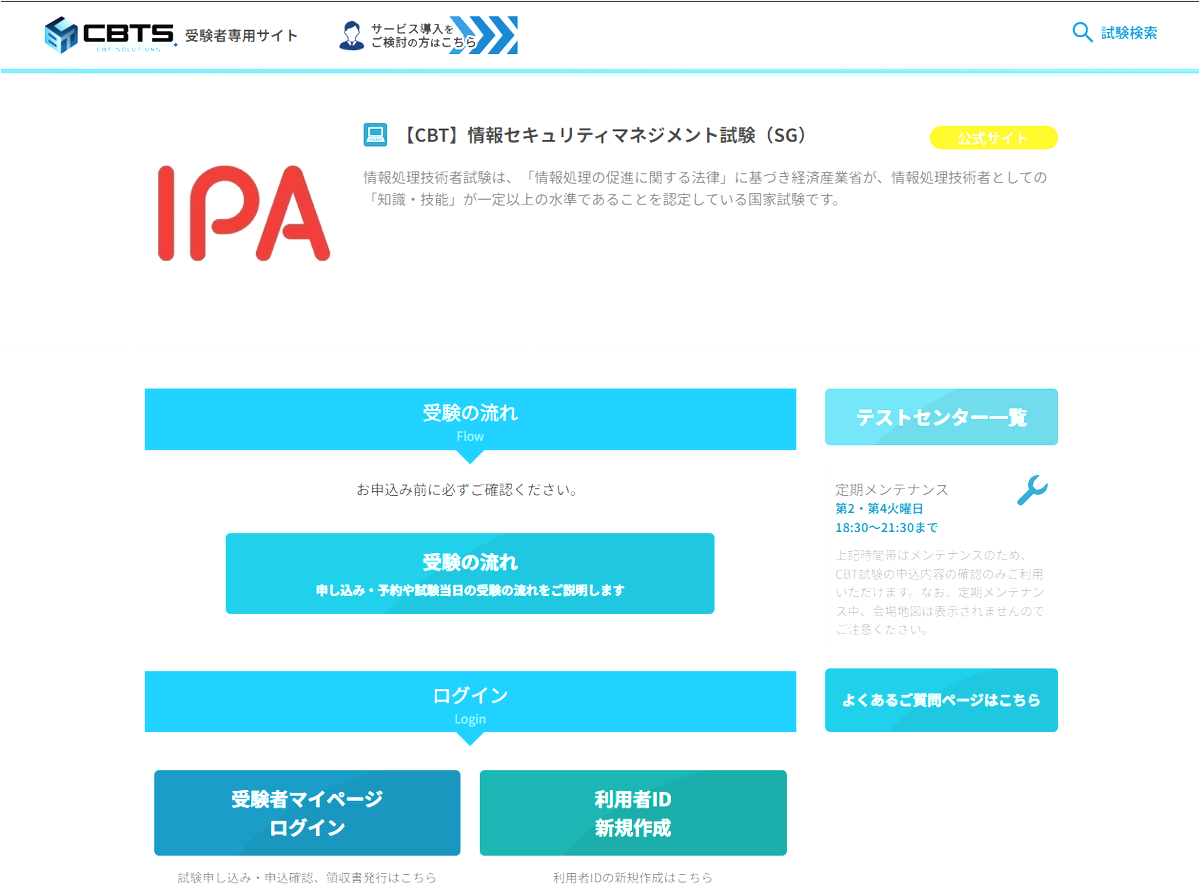Open the 利用者ID 新規作成 button

coord(633,813)
